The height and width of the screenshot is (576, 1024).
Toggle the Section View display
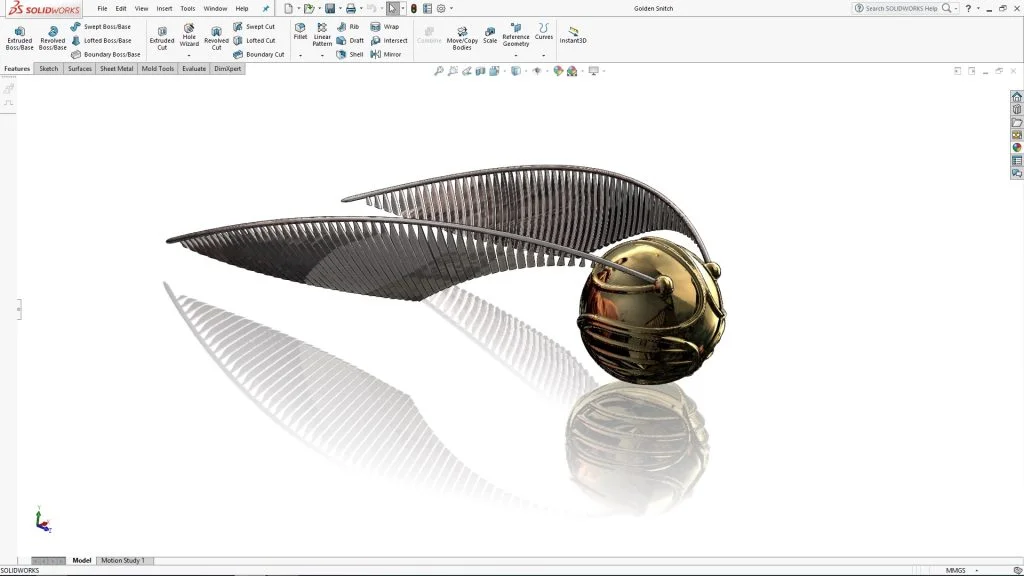point(483,70)
